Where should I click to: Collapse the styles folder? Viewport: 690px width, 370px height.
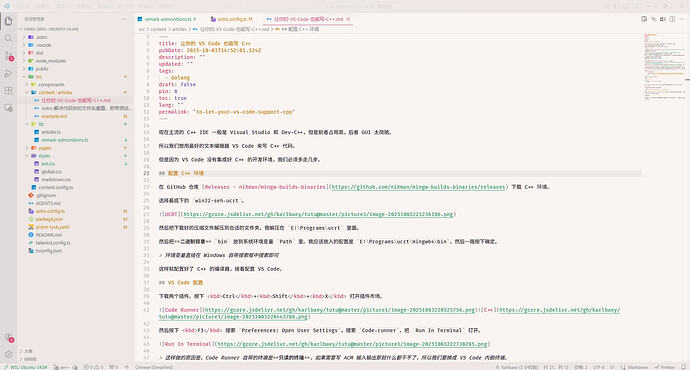click(x=44, y=156)
